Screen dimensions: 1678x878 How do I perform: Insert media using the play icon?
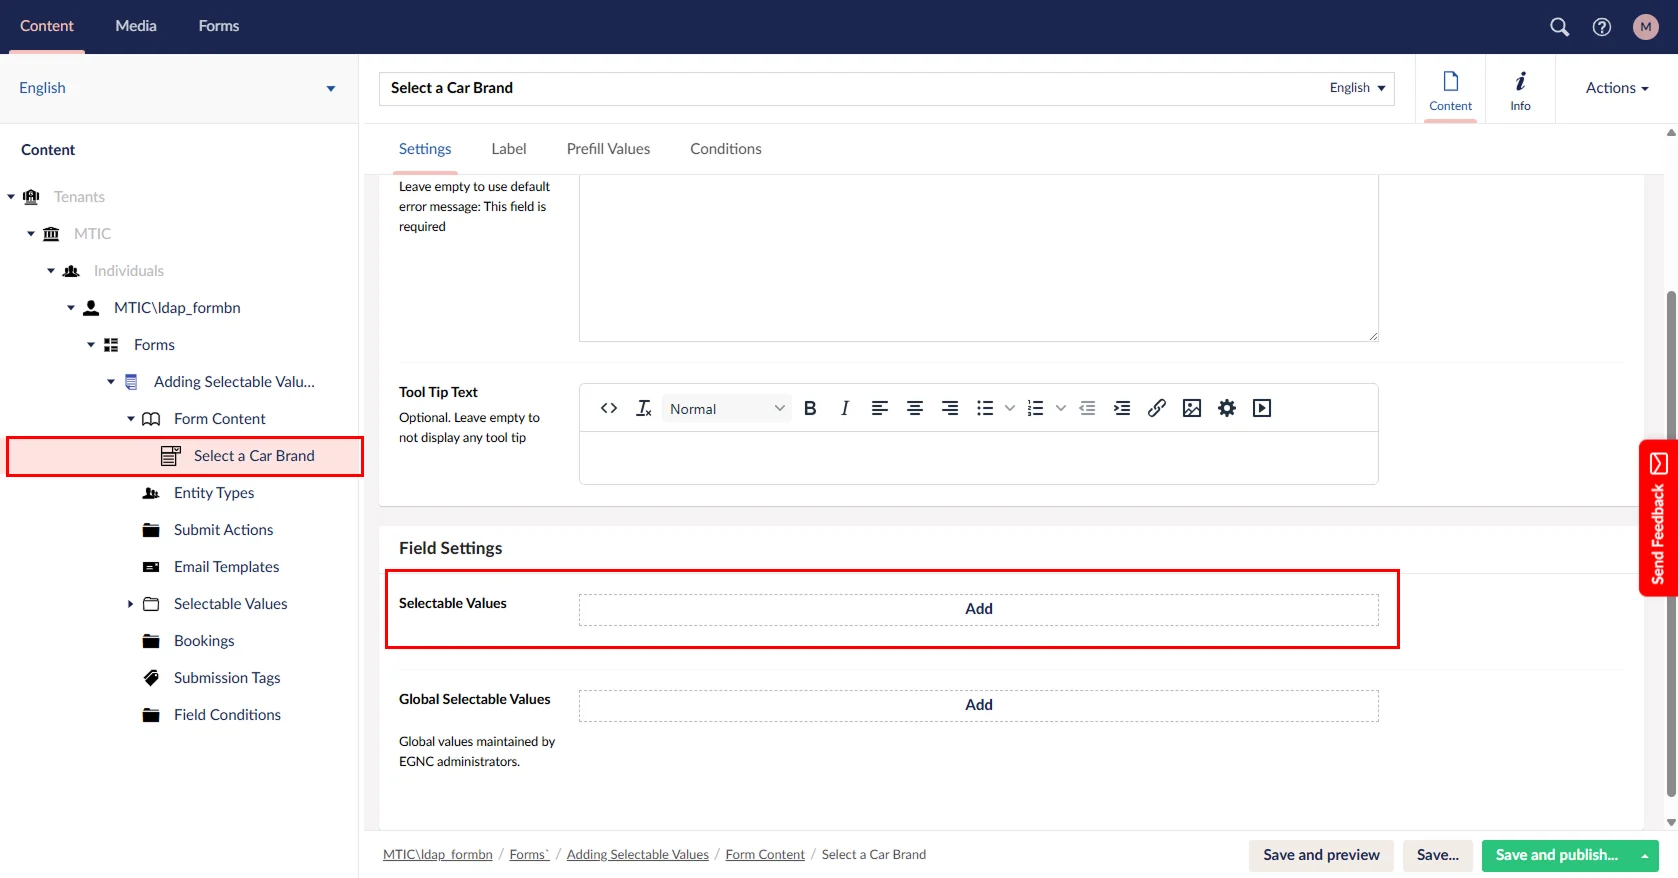(1262, 408)
